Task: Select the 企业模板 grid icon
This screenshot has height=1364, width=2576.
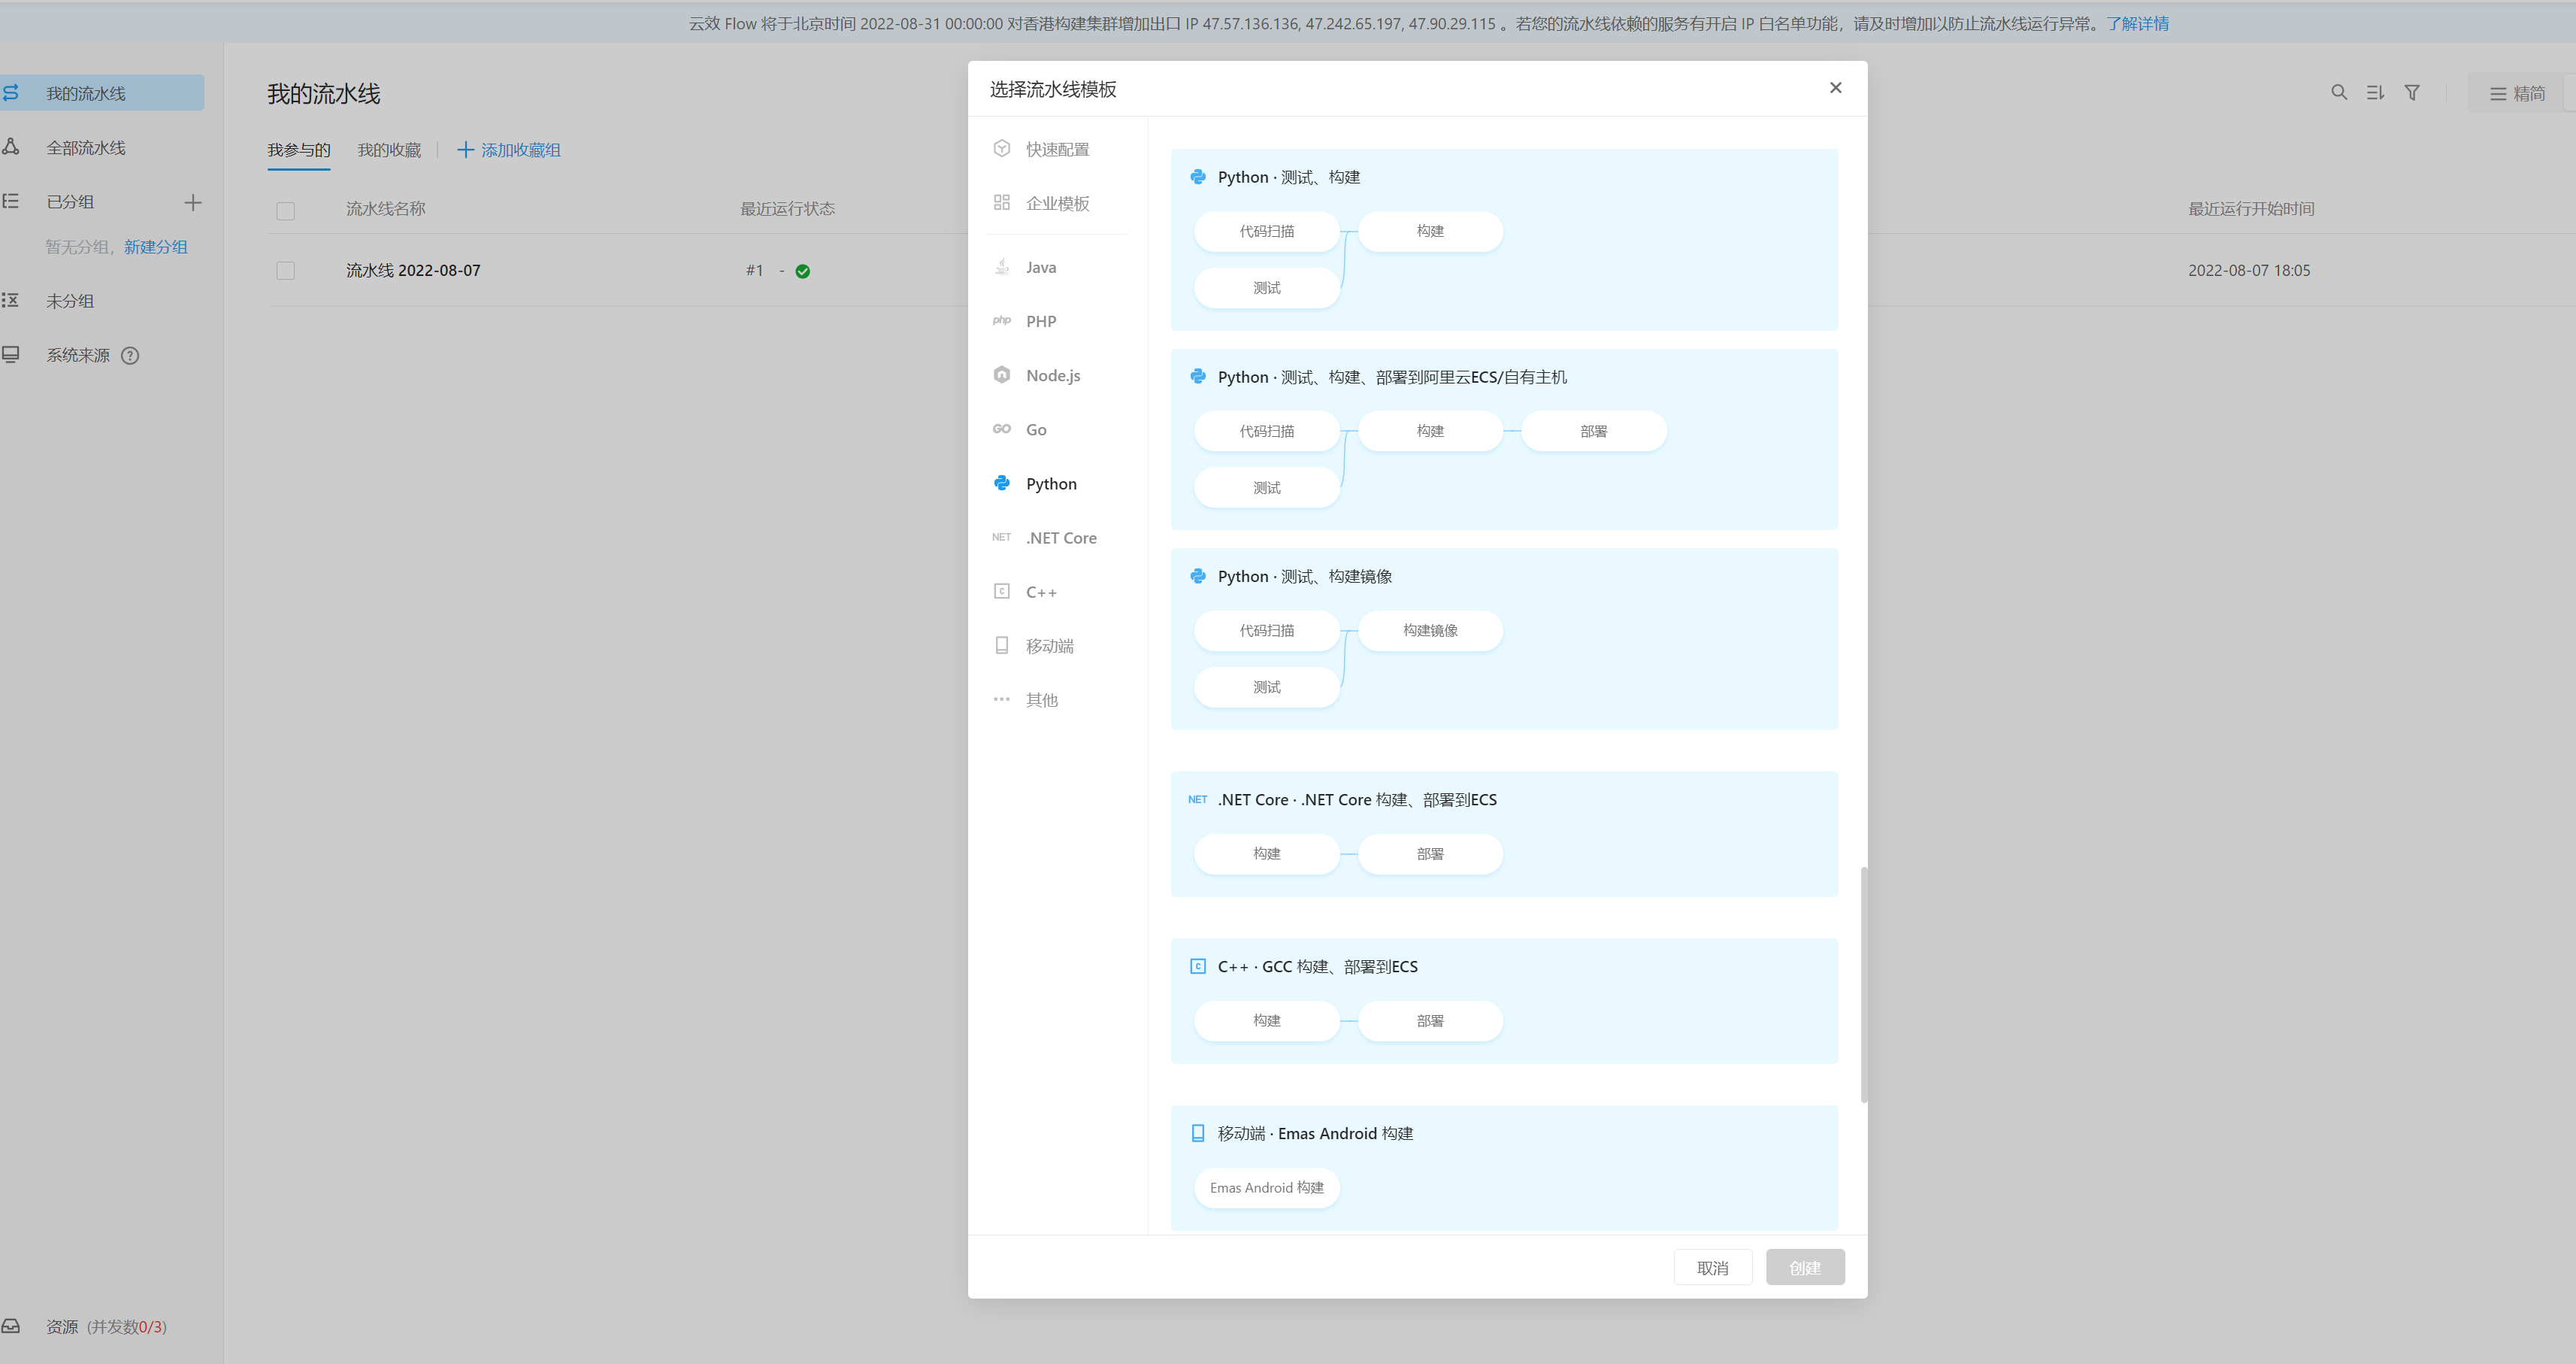Action: point(1002,203)
